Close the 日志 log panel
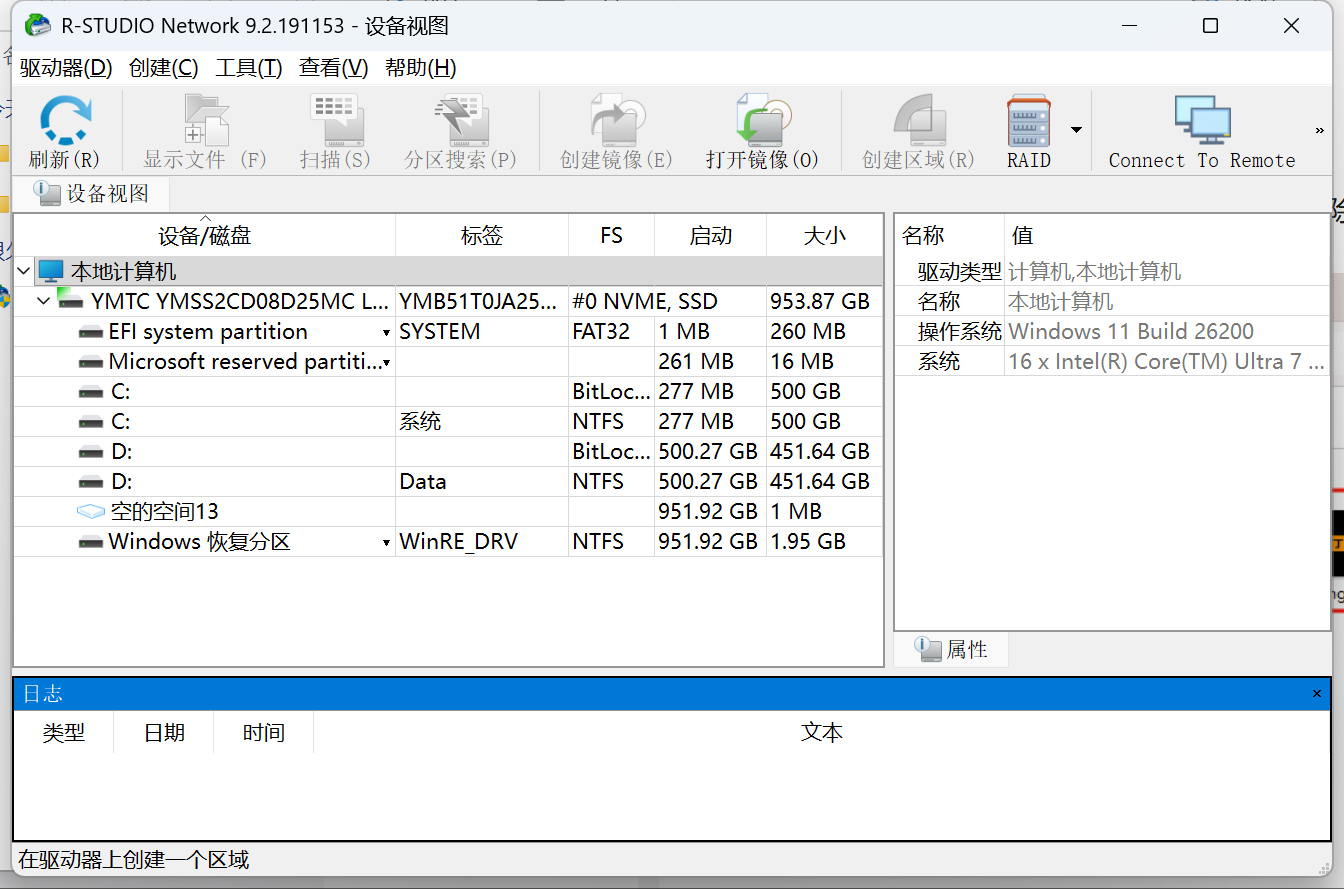Viewport: 1344px width, 889px height. coord(1319,693)
